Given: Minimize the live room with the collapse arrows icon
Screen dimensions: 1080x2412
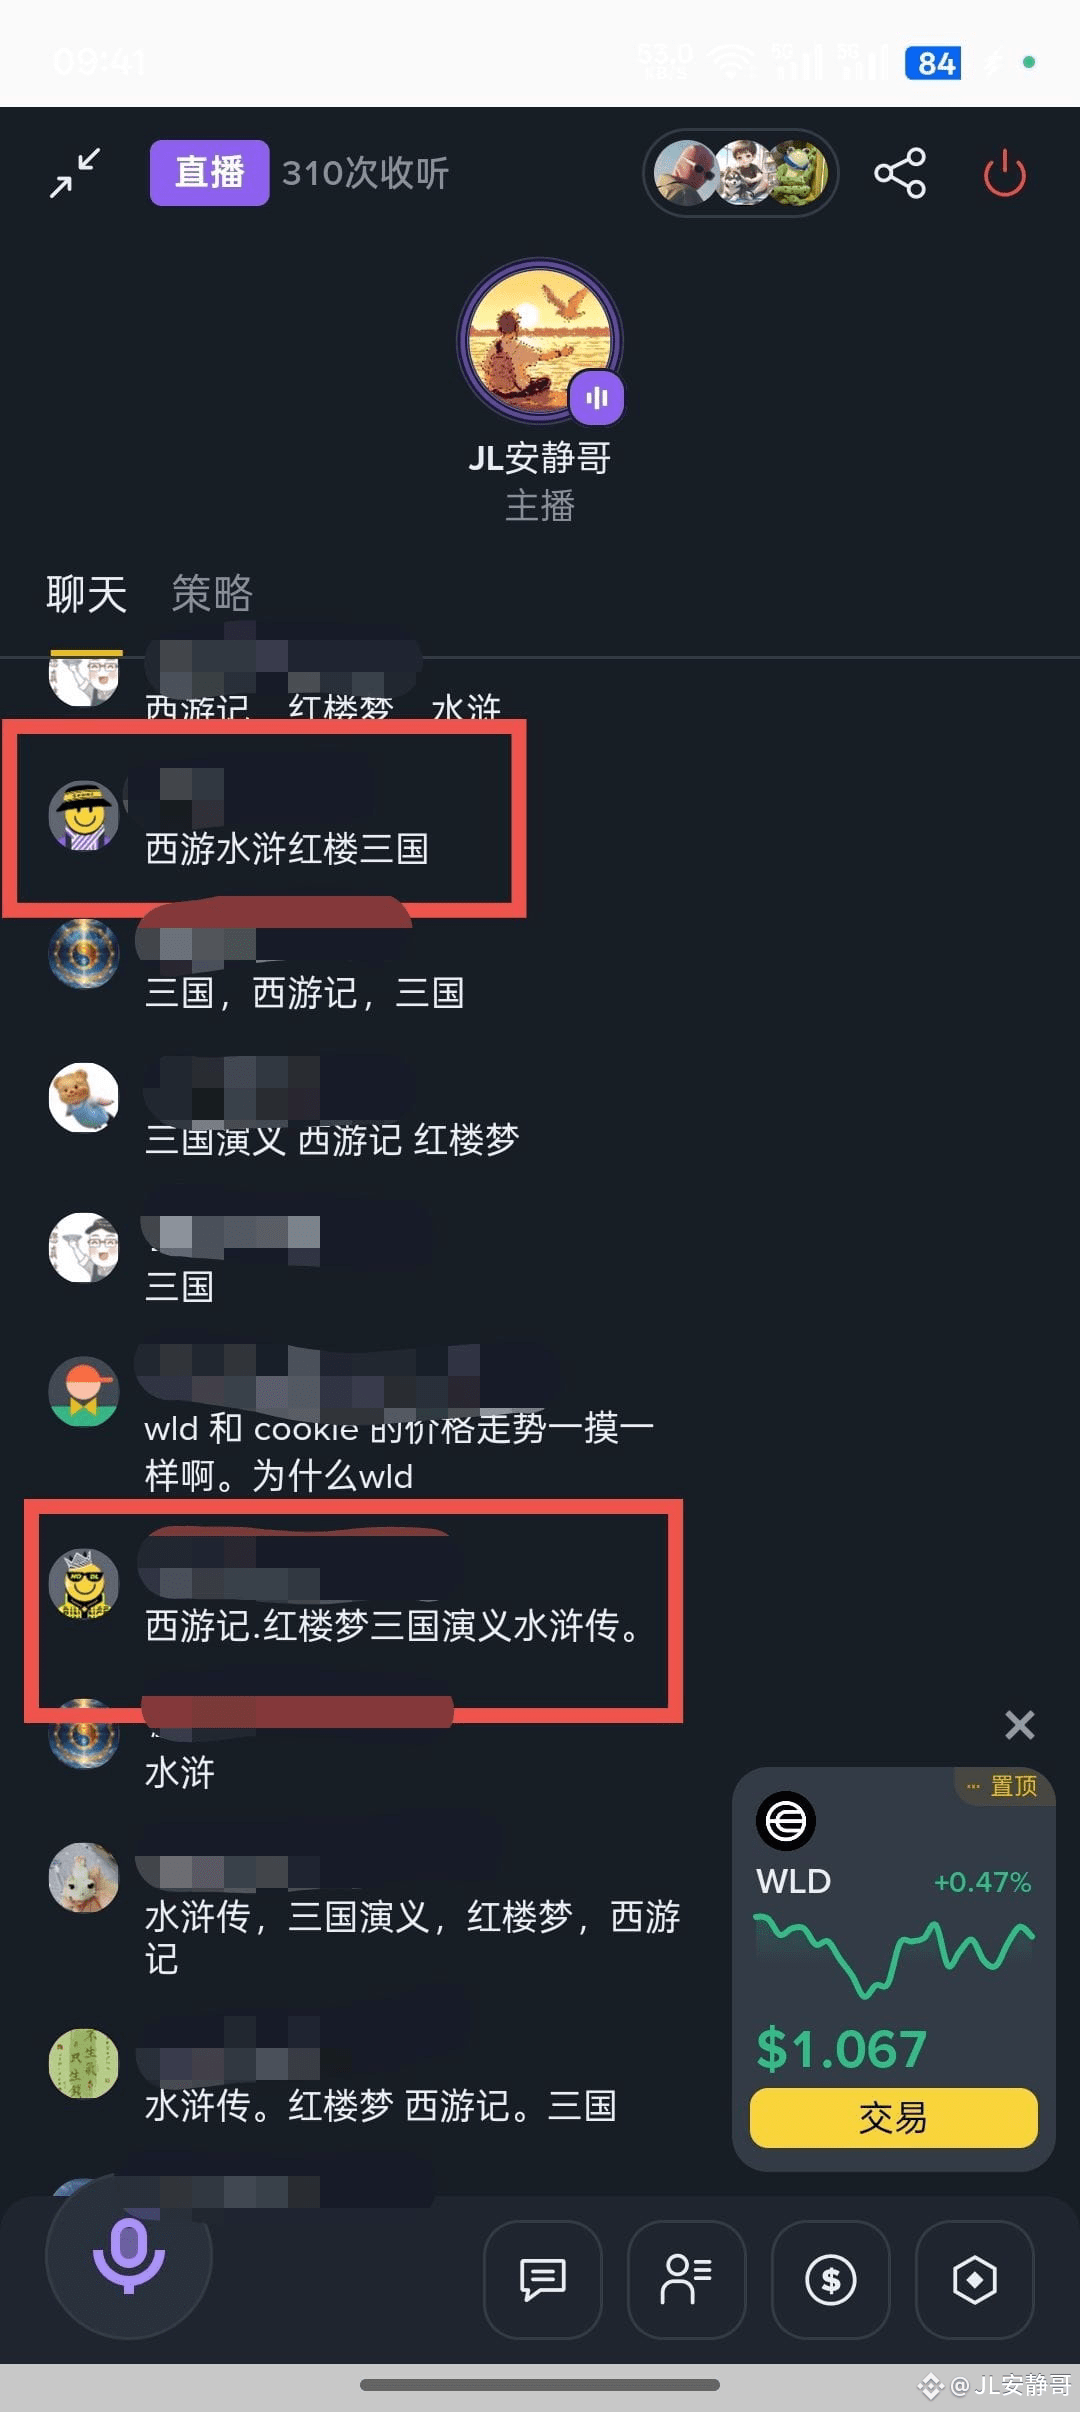Looking at the screenshot, I should click(76, 173).
